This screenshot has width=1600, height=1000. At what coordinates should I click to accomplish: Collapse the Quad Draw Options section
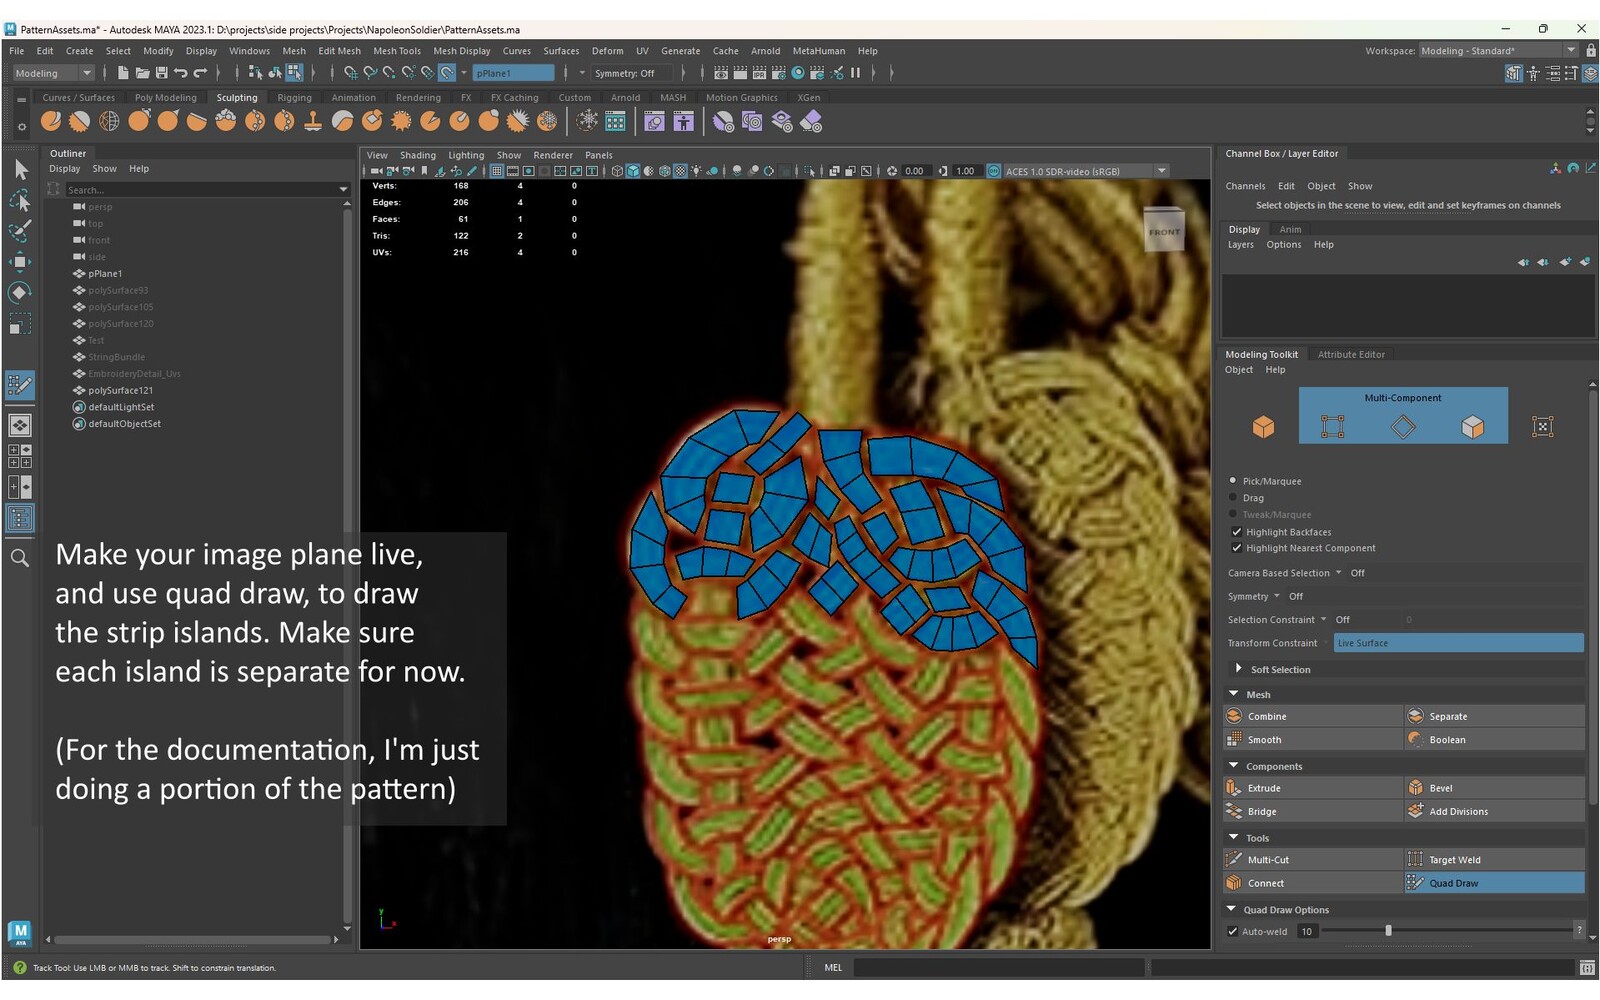point(1231,909)
